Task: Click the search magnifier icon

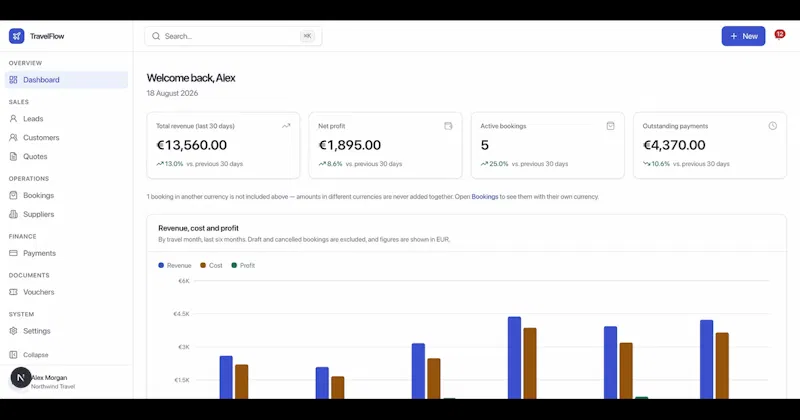Action: point(156,36)
